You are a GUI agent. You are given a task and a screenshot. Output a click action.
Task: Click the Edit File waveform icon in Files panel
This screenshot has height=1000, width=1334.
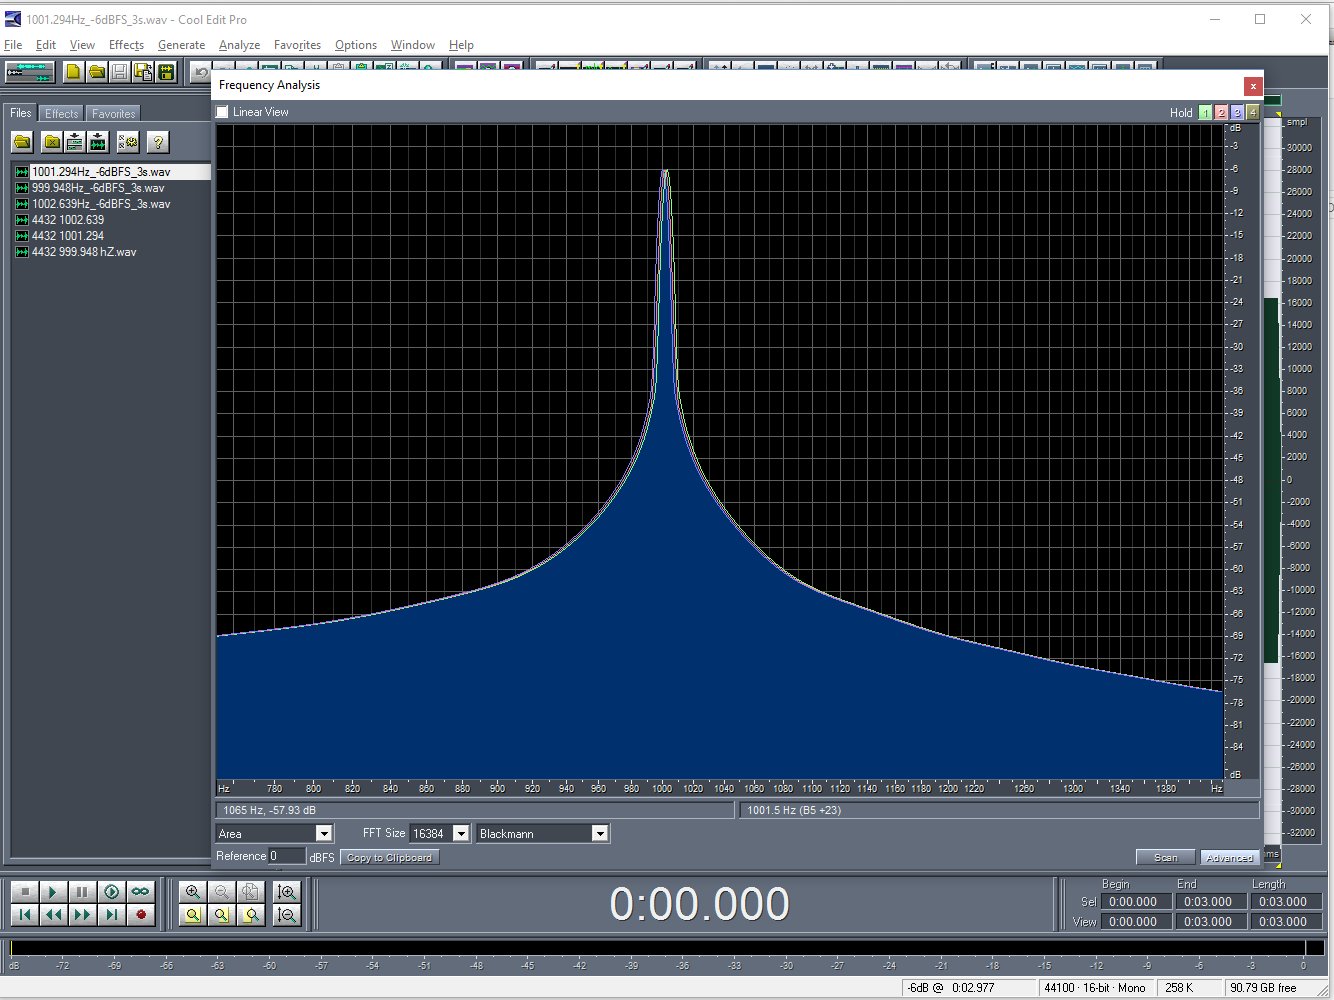point(98,142)
